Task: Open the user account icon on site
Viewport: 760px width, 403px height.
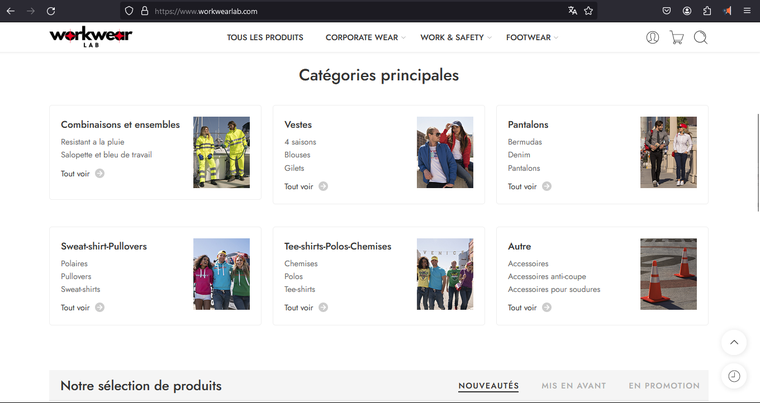Action: (x=652, y=37)
